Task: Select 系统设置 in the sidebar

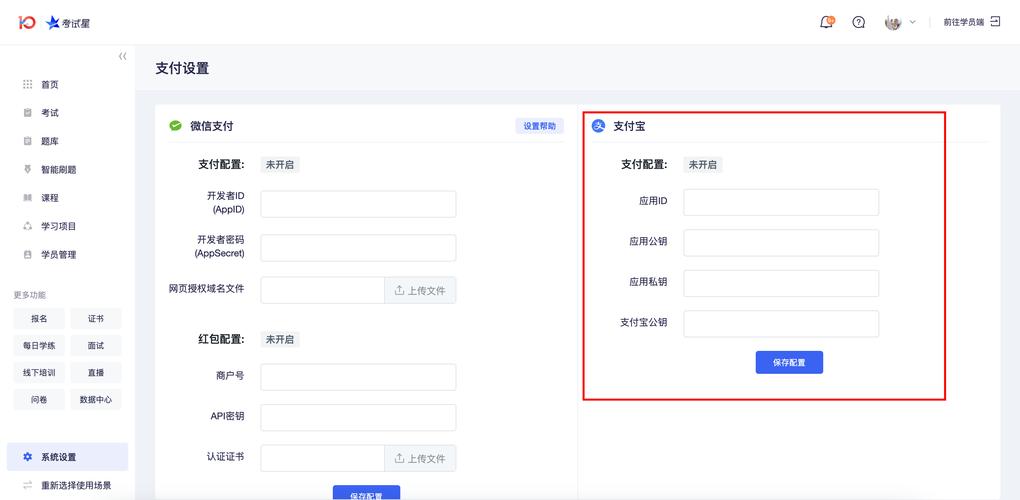Action: coord(68,457)
